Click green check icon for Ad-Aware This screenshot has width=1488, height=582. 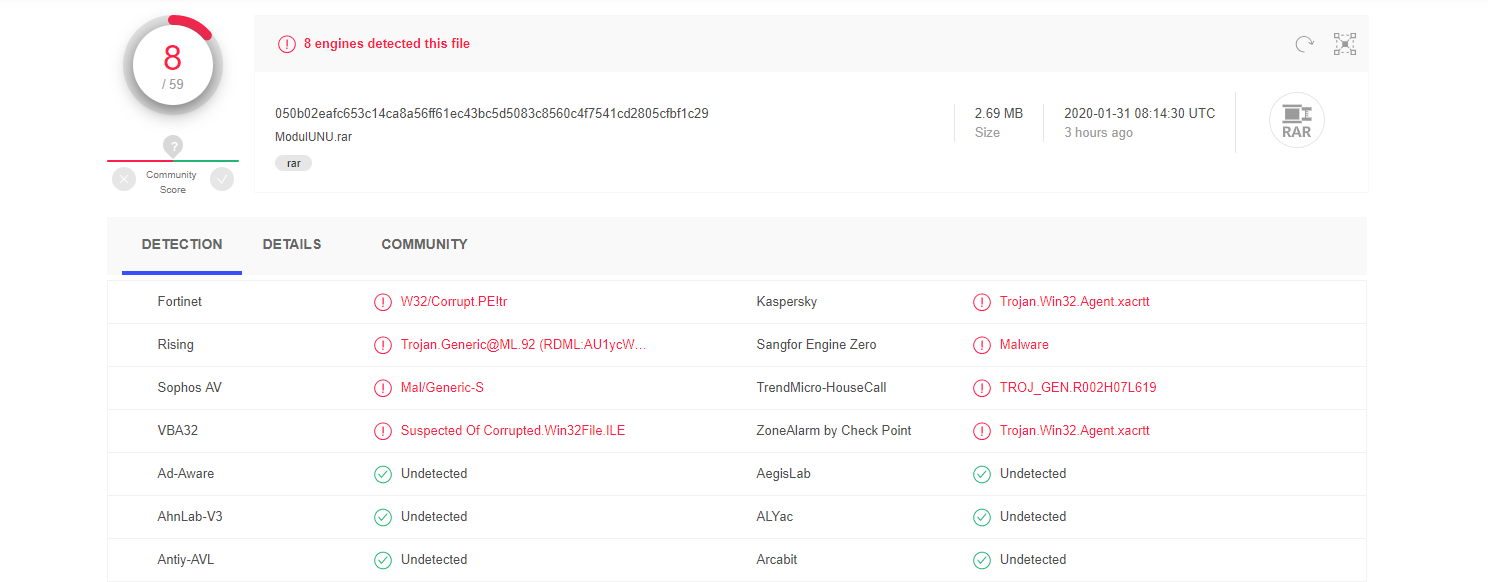pyautogui.click(x=382, y=474)
